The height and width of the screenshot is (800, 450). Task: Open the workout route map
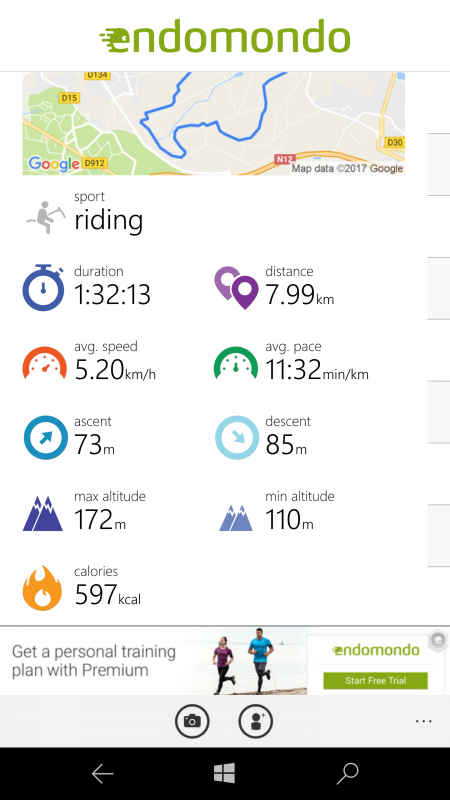click(x=213, y=123)
